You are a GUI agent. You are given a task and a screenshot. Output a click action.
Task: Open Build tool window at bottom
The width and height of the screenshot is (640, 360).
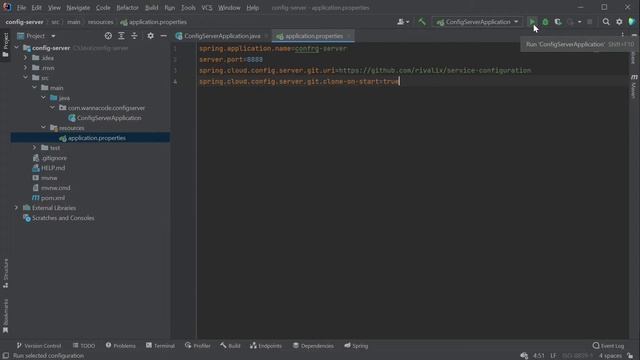click(230, 346)
